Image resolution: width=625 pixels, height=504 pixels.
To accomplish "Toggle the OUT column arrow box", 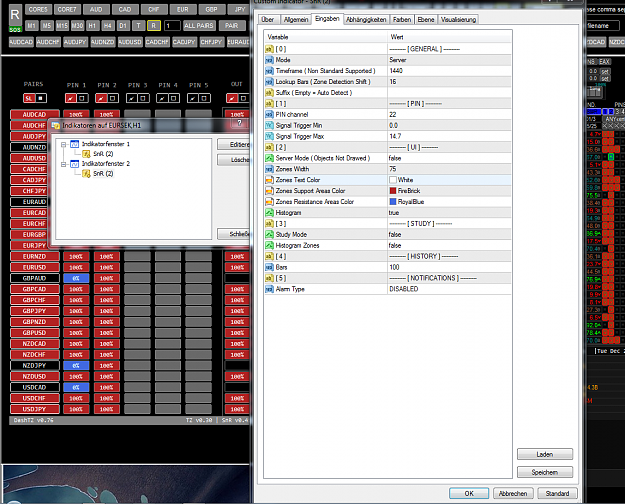I will (x=232, y=98).
